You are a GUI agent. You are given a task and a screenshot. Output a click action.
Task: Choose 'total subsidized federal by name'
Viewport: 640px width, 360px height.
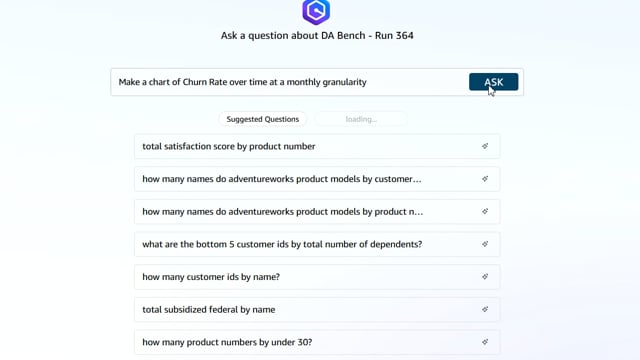tap(317, 309)
